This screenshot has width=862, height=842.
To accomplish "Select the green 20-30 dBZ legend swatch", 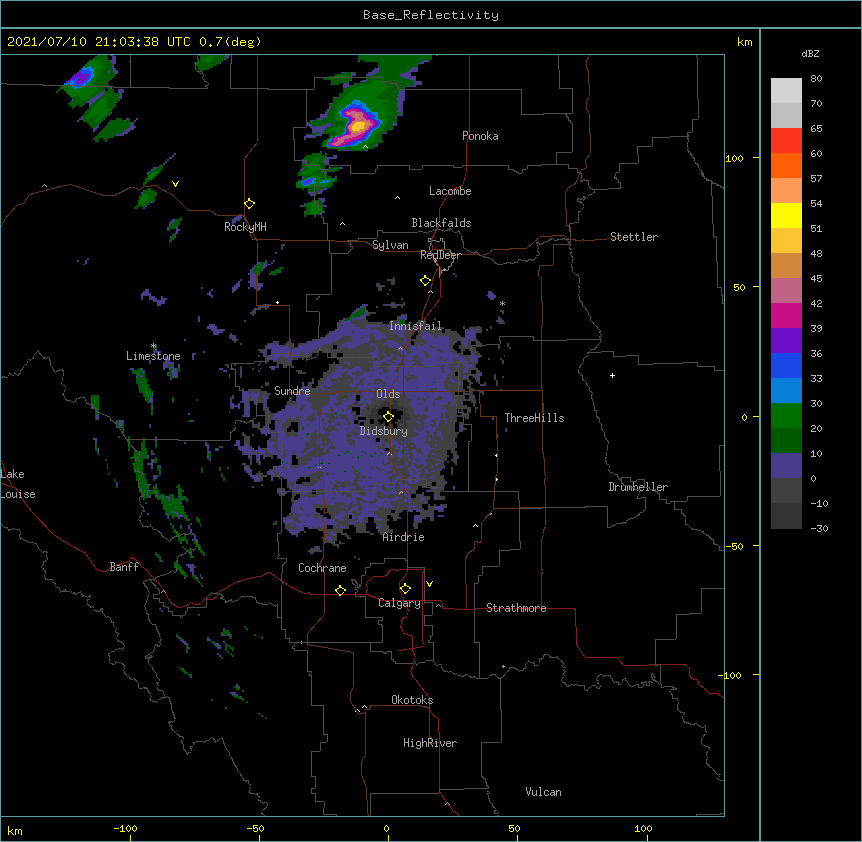I will click(x=786, y=416).
